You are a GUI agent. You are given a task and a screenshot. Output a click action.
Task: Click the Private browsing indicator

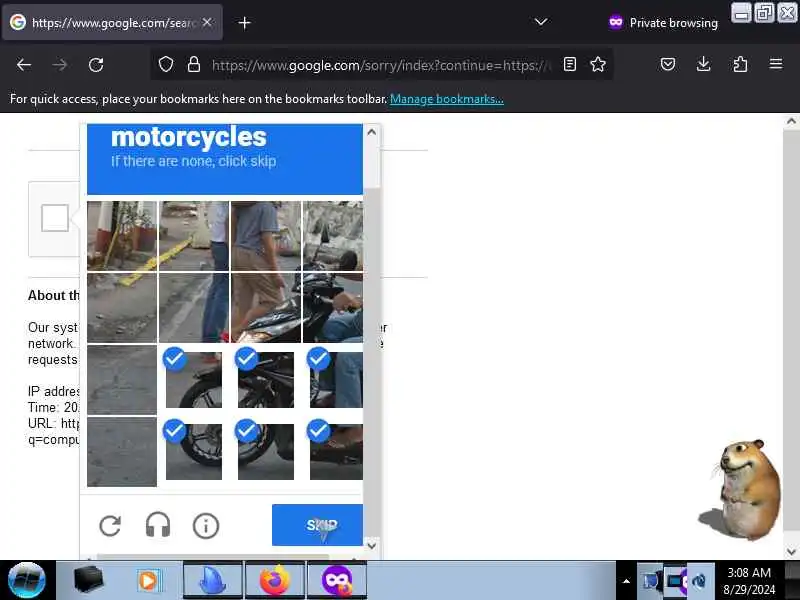(663, 22)
